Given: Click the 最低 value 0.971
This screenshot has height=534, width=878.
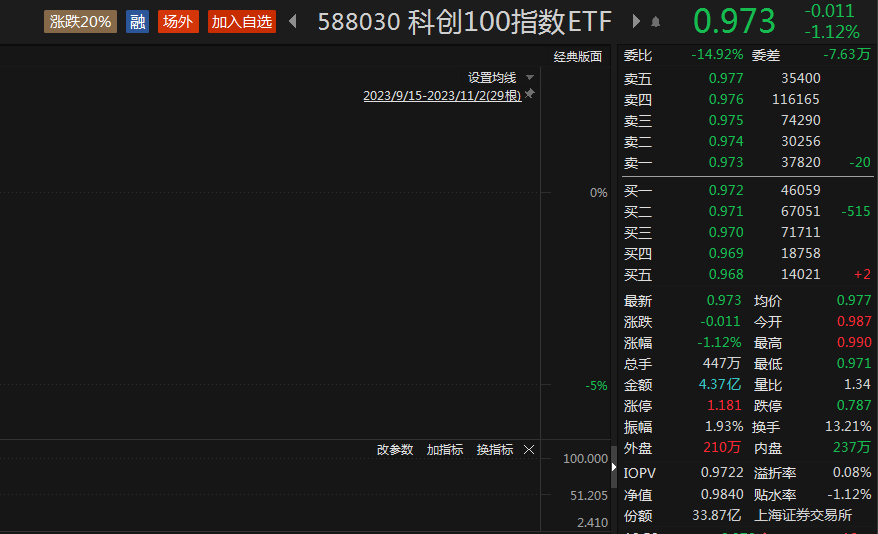Looking at the screenshot, I should (854, 364).
